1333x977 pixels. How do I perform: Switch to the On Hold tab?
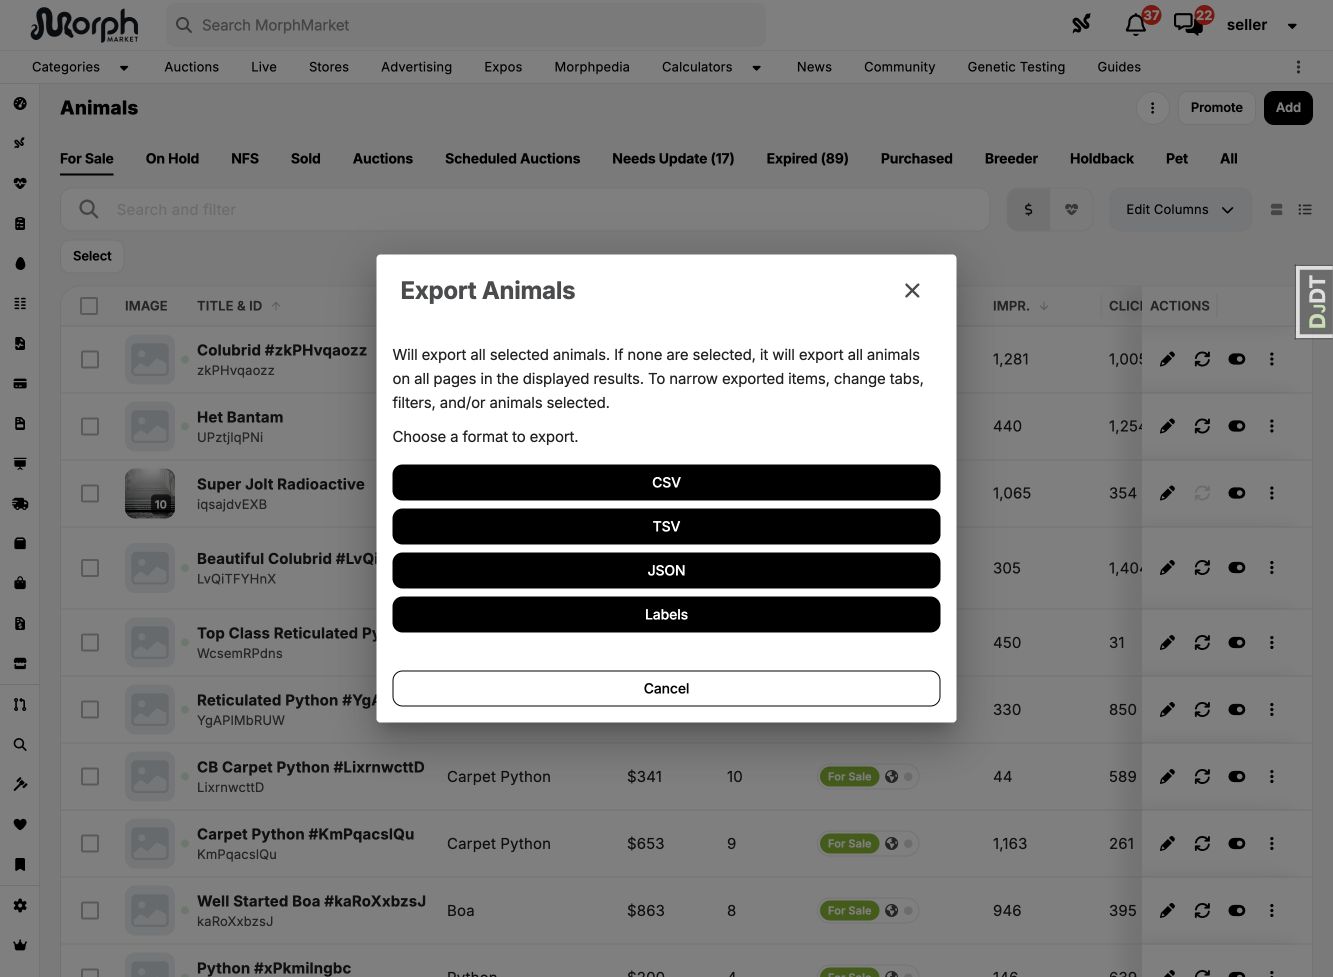pyautogui.click(x=172, y=159)
